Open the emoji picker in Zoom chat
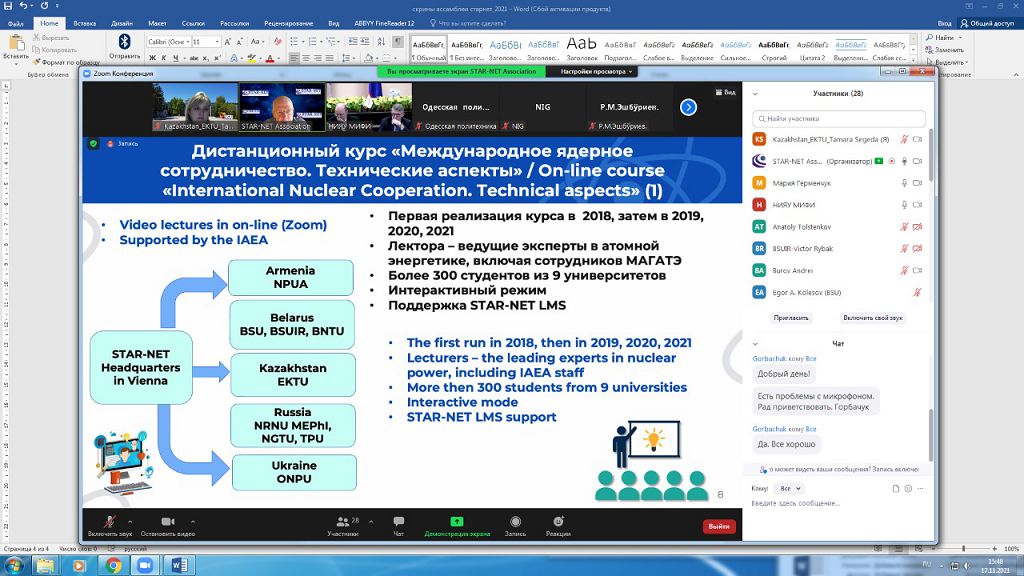Screen dimensions: 1024x576 [908, 488]
